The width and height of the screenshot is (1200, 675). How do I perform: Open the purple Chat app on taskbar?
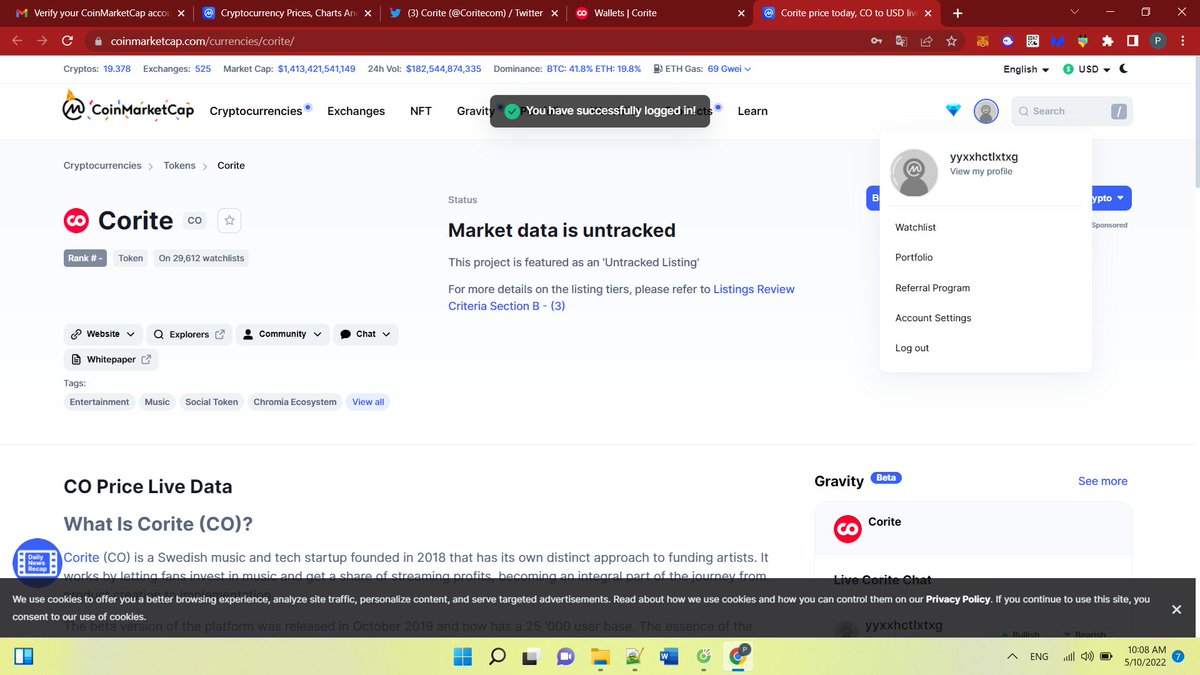tap(566, 656)
